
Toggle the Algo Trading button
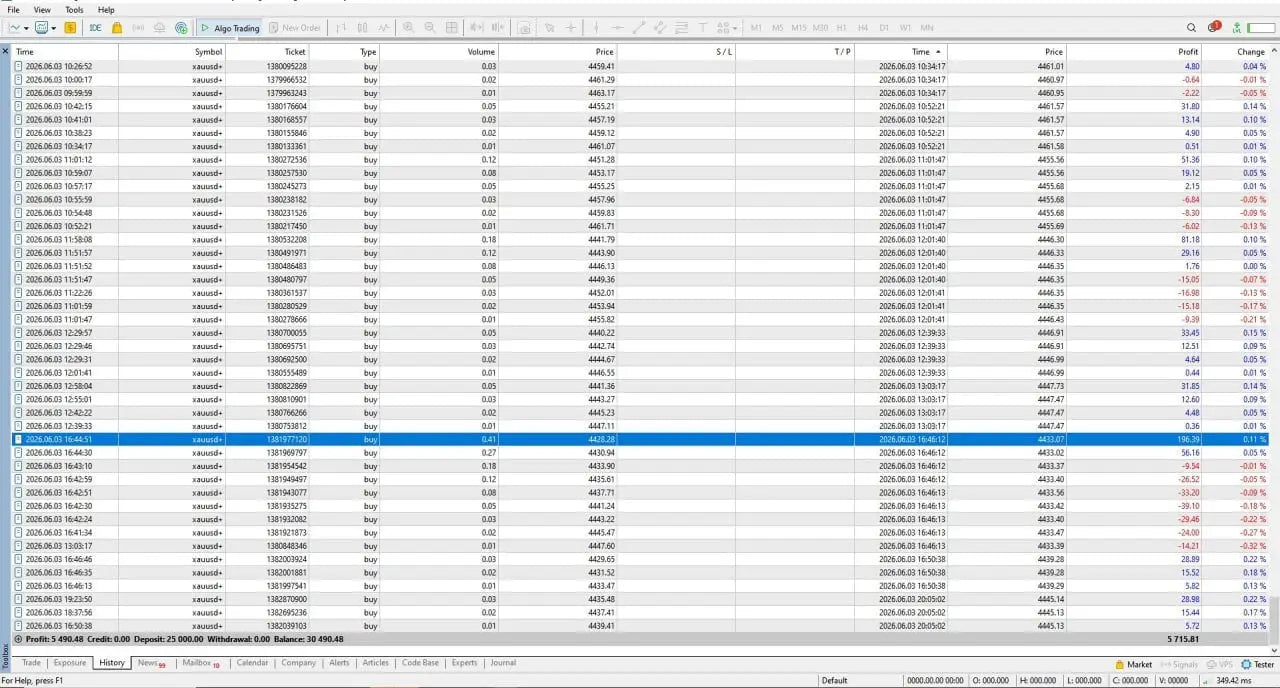point(230,28)
